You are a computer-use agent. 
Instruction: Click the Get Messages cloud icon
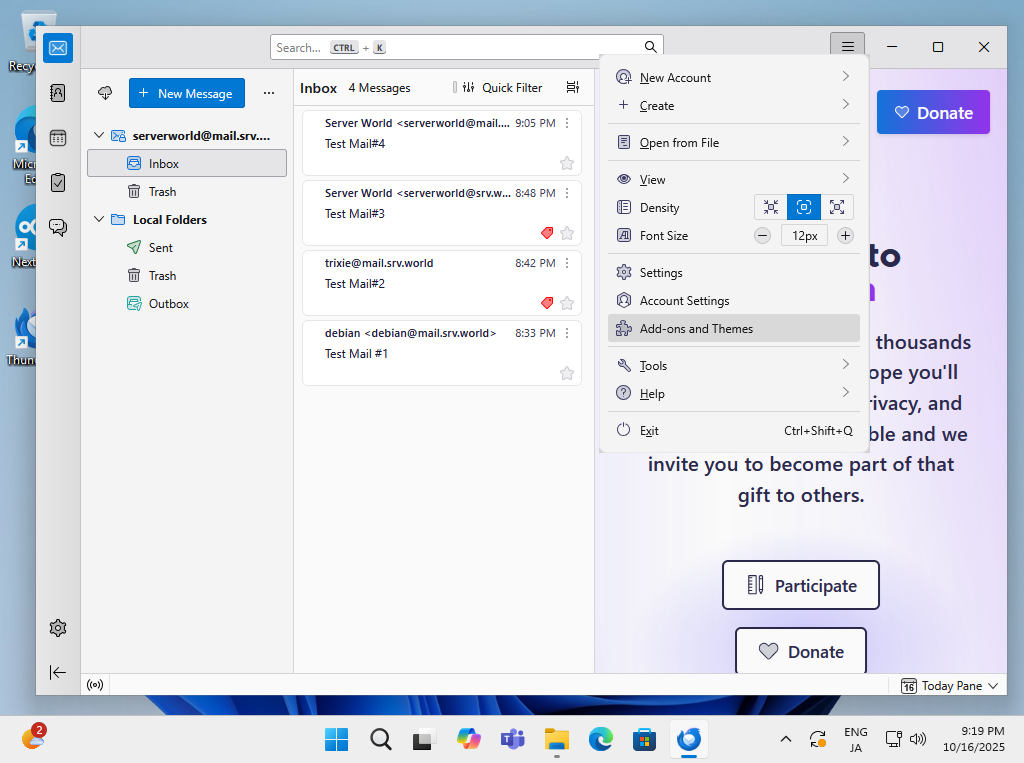coord(105,93)
